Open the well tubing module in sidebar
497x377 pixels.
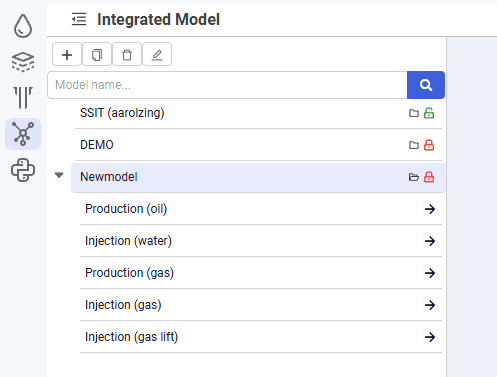click(x=23, y=97)
